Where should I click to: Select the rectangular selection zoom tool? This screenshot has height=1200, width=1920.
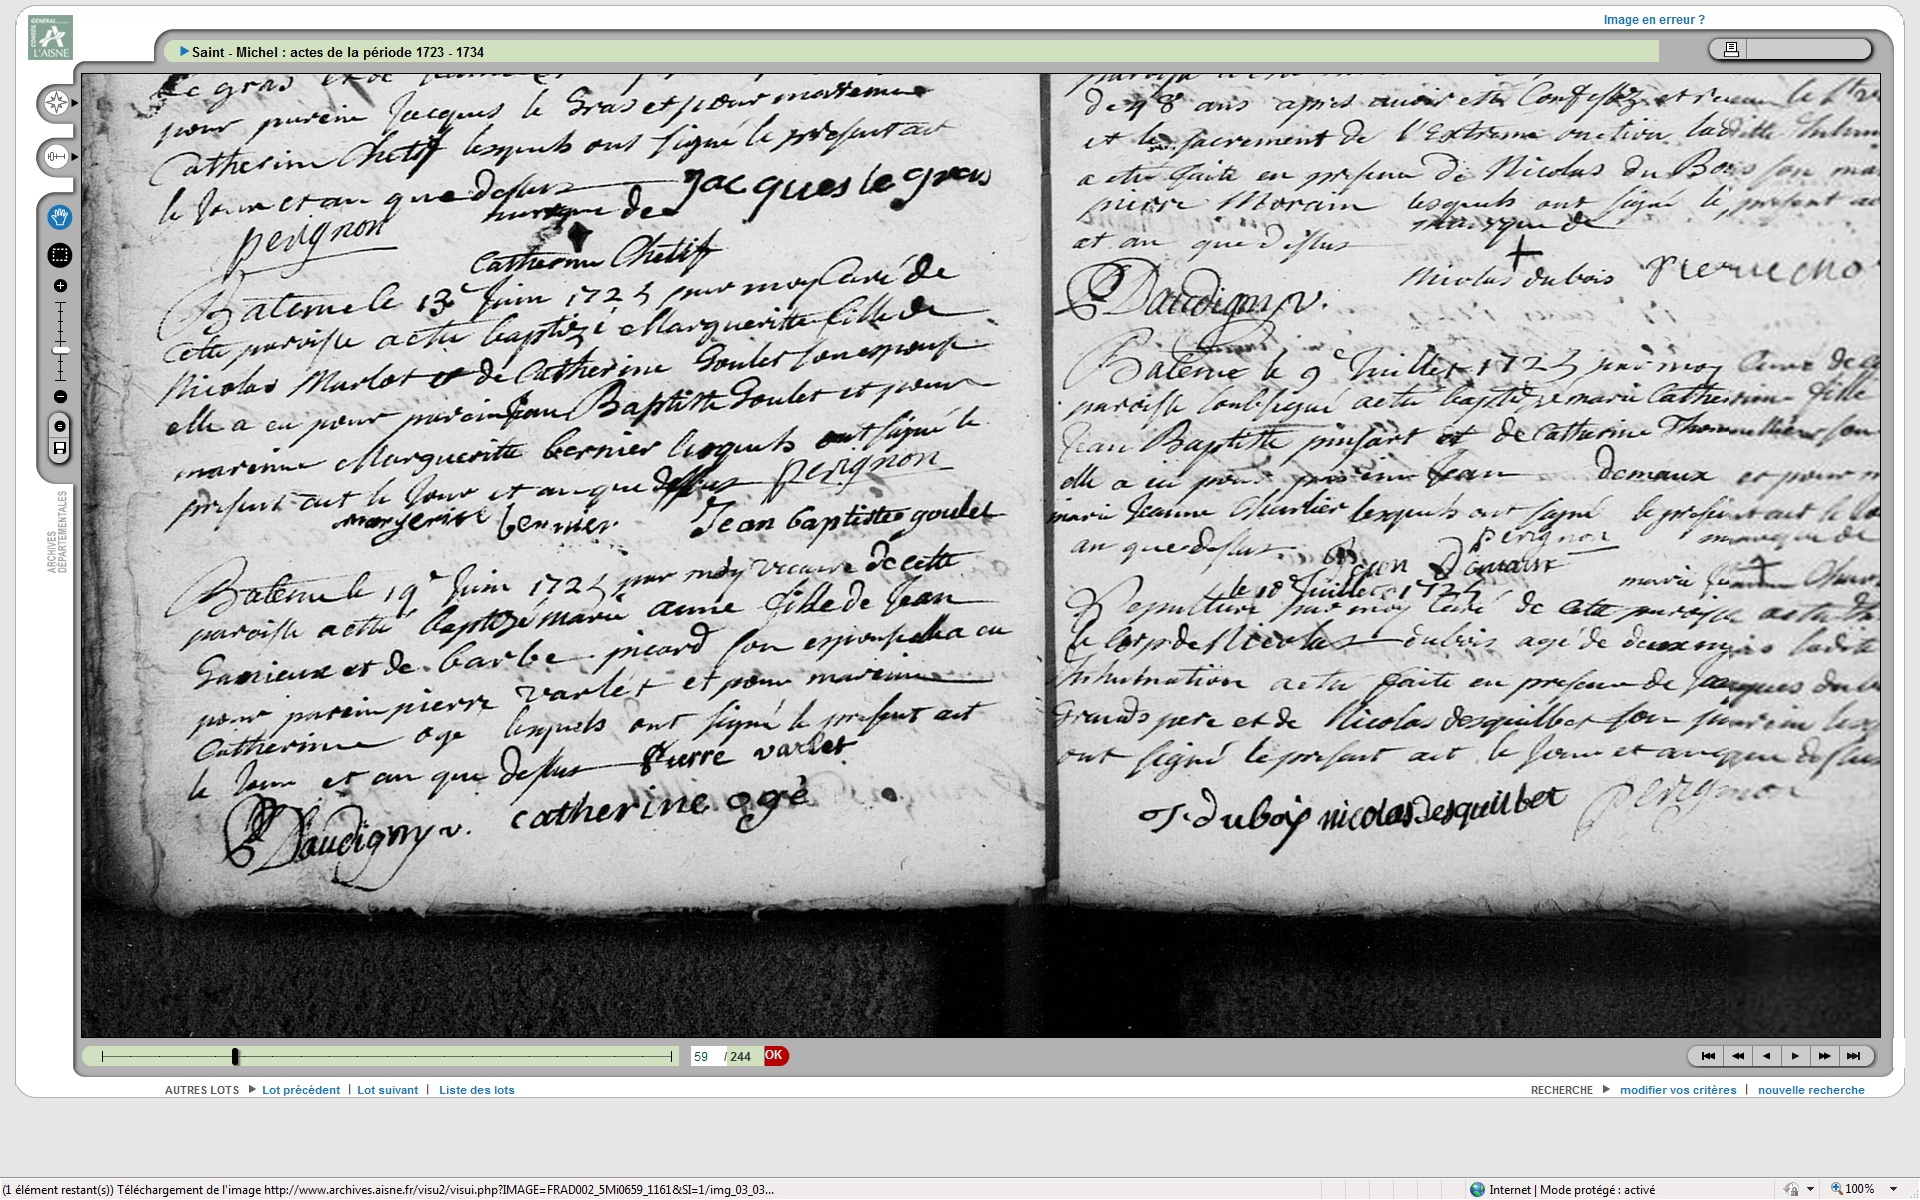click(x=60, y=255)
